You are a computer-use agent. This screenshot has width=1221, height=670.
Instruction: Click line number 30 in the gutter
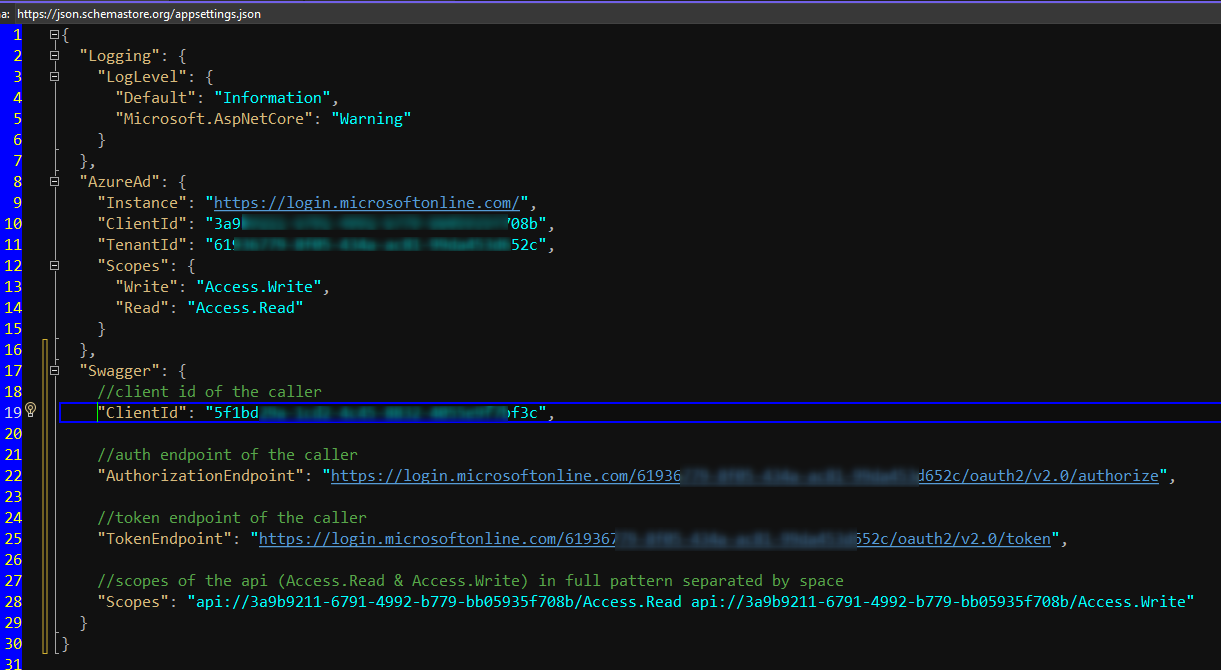point(15,644)
